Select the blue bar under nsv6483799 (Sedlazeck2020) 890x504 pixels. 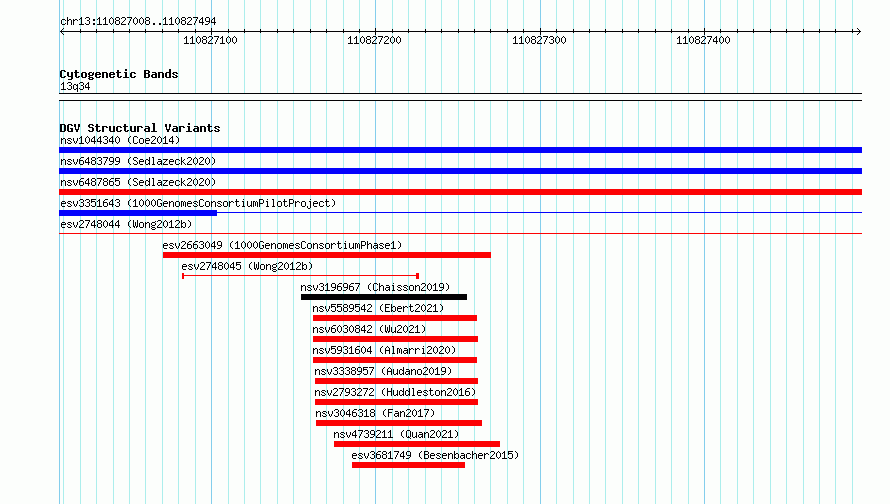point(460,171)
